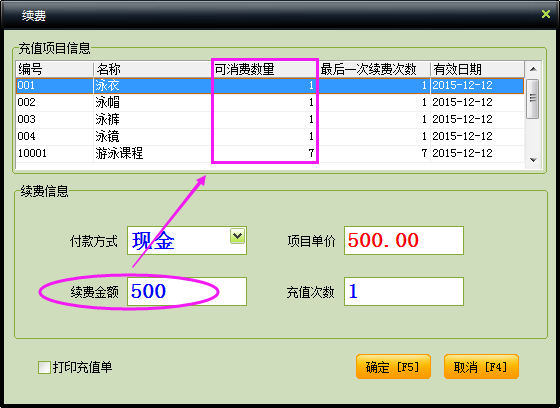Open the 付款方式 dropdown arrow

238,236
